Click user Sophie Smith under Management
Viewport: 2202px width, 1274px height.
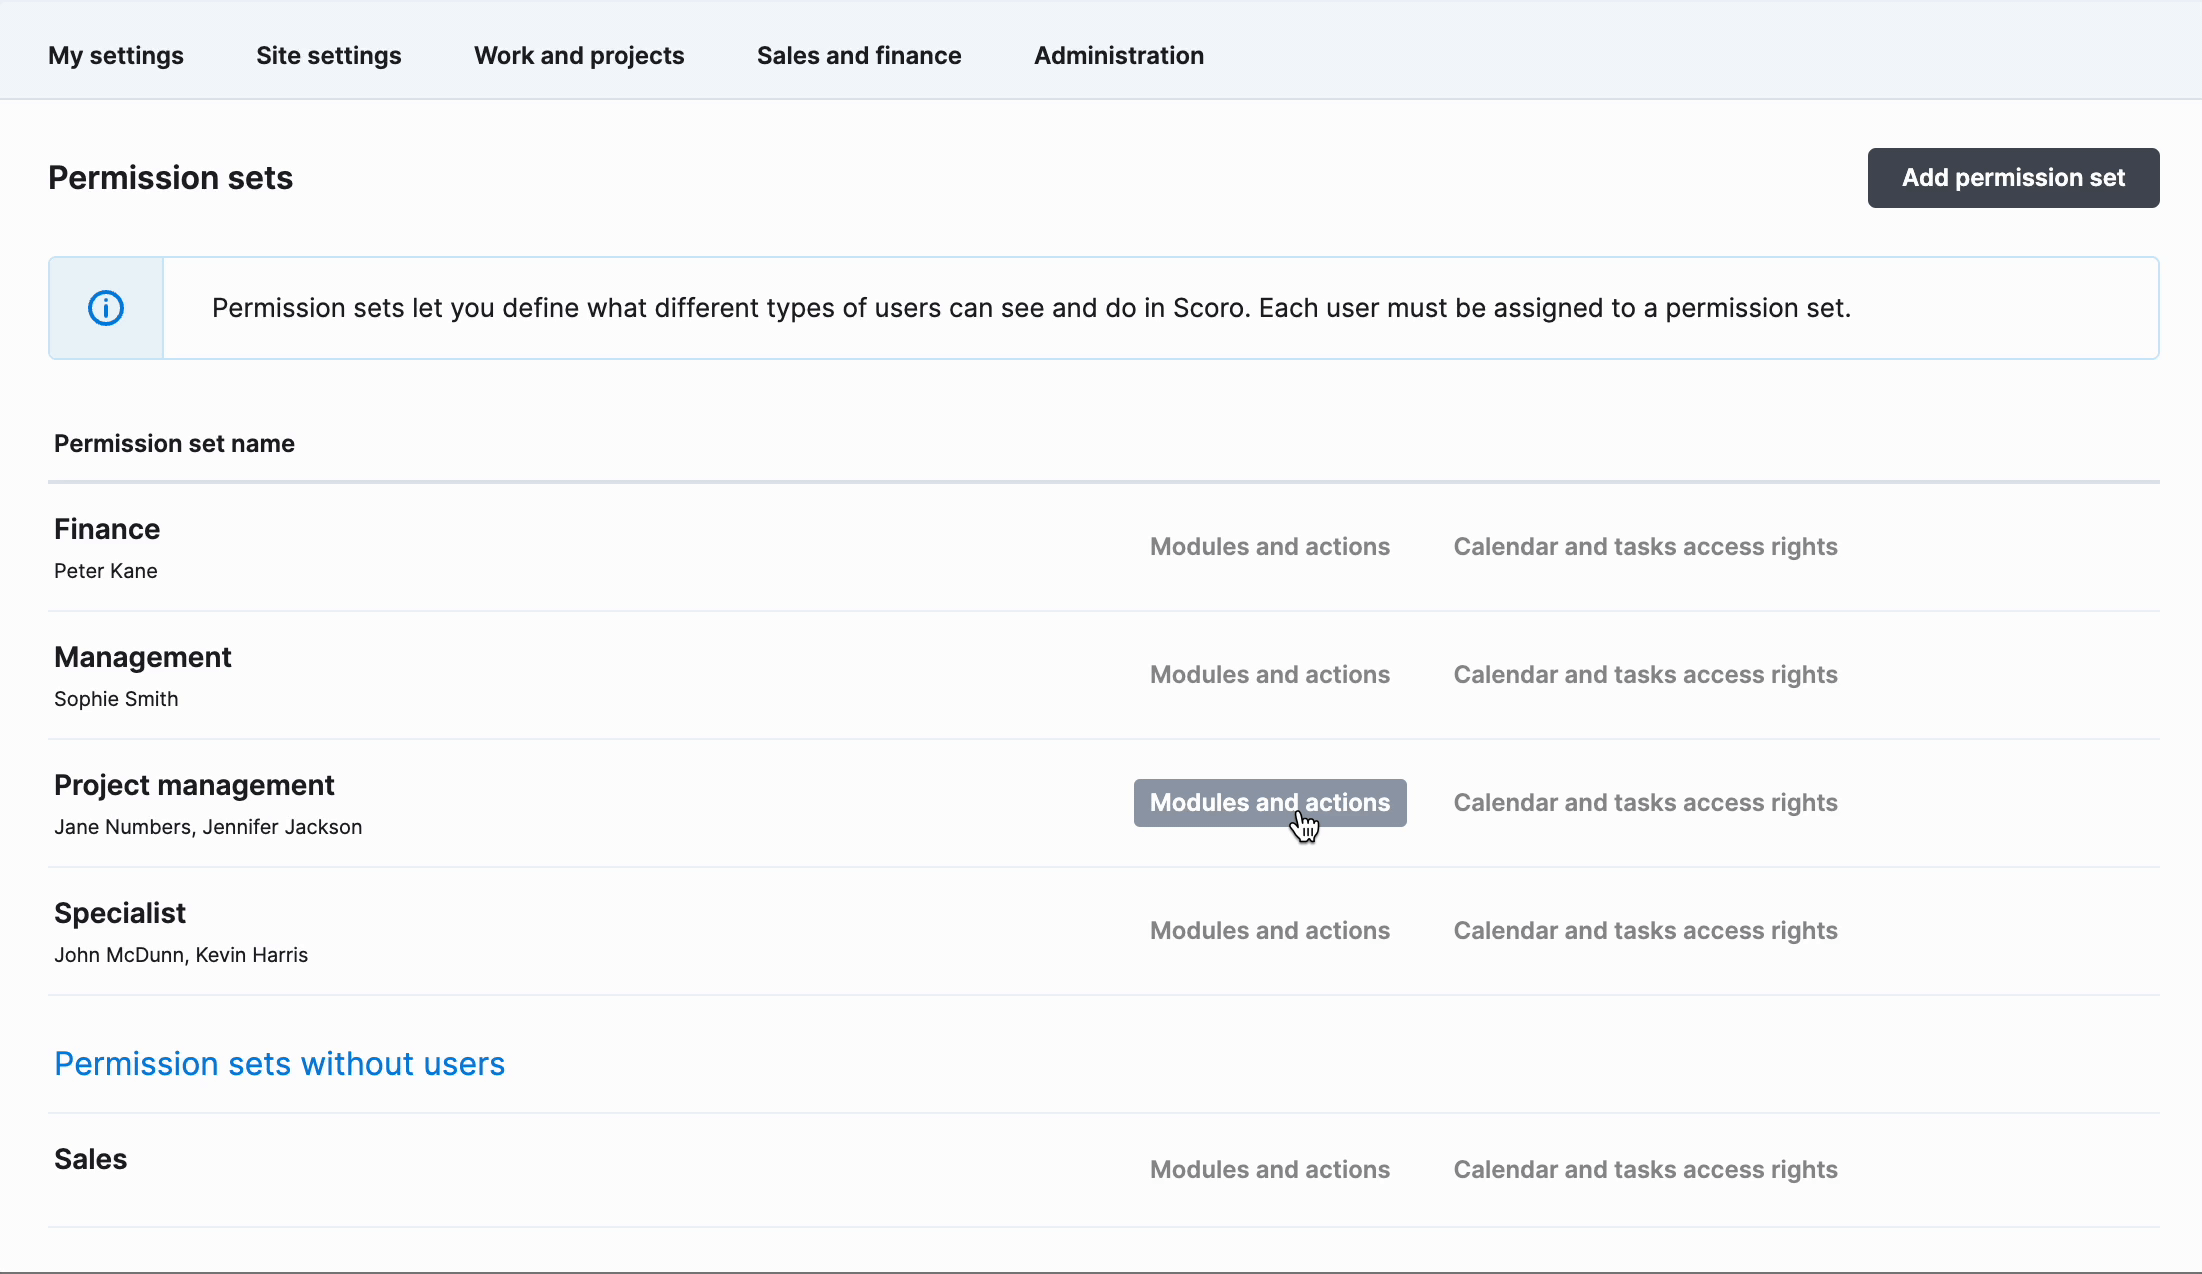pos(116,699)
